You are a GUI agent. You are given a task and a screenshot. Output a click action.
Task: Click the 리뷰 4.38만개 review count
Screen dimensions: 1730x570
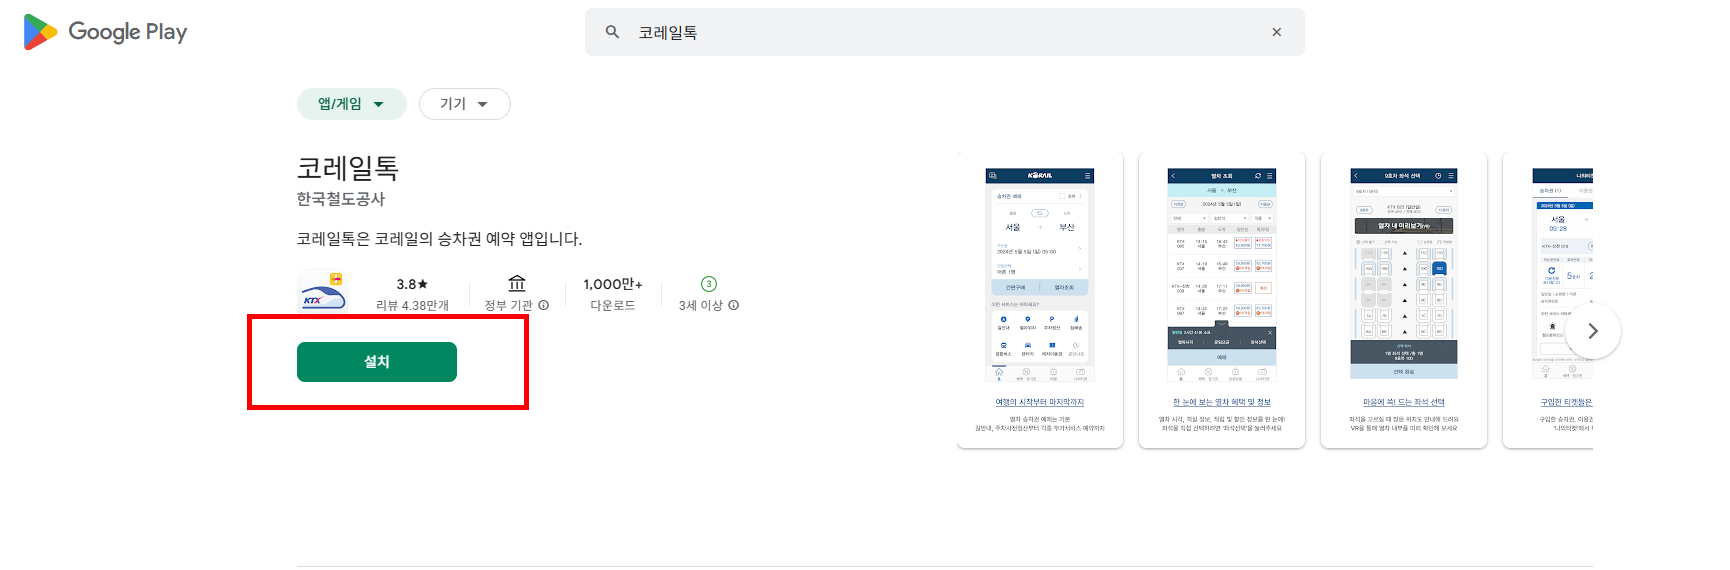click(412, 305)
